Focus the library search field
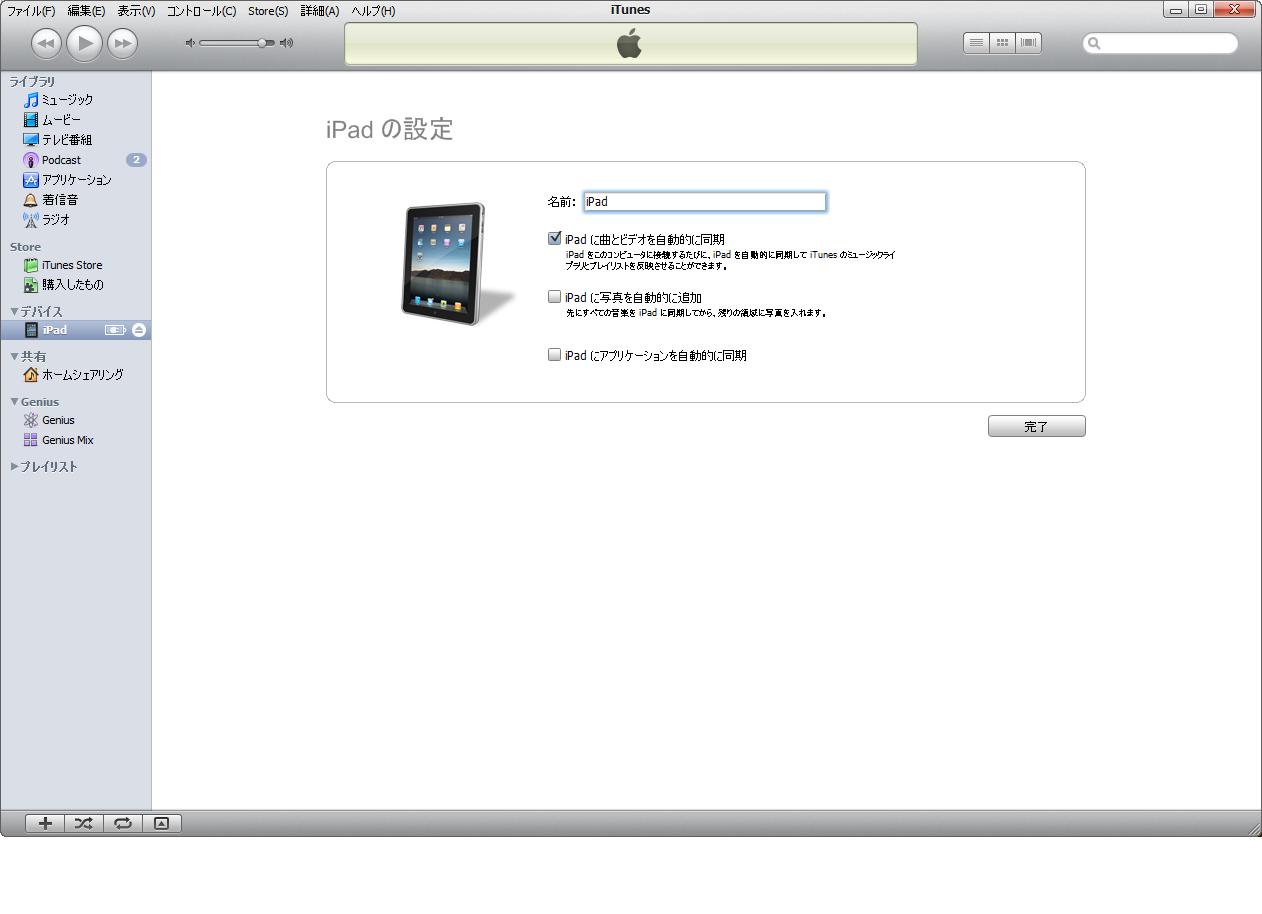This screenshot has height=914, width=1262. point(1160,43)
